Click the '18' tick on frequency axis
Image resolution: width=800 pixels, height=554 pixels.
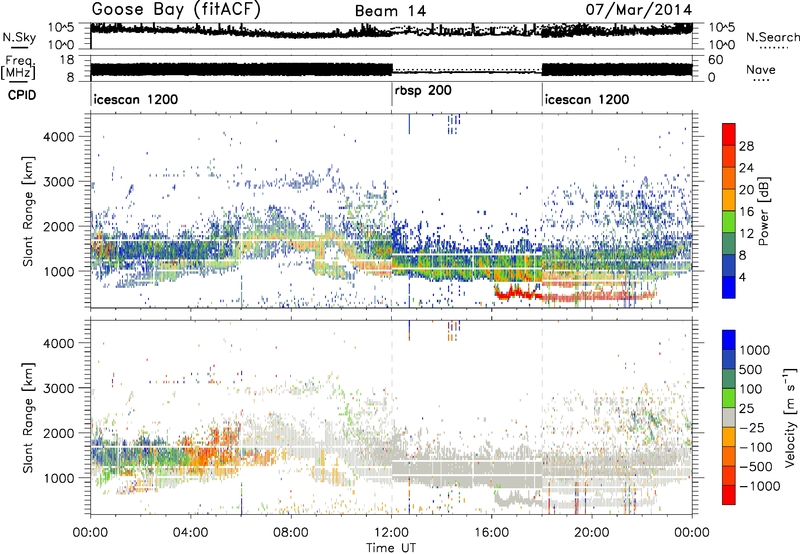67,60
